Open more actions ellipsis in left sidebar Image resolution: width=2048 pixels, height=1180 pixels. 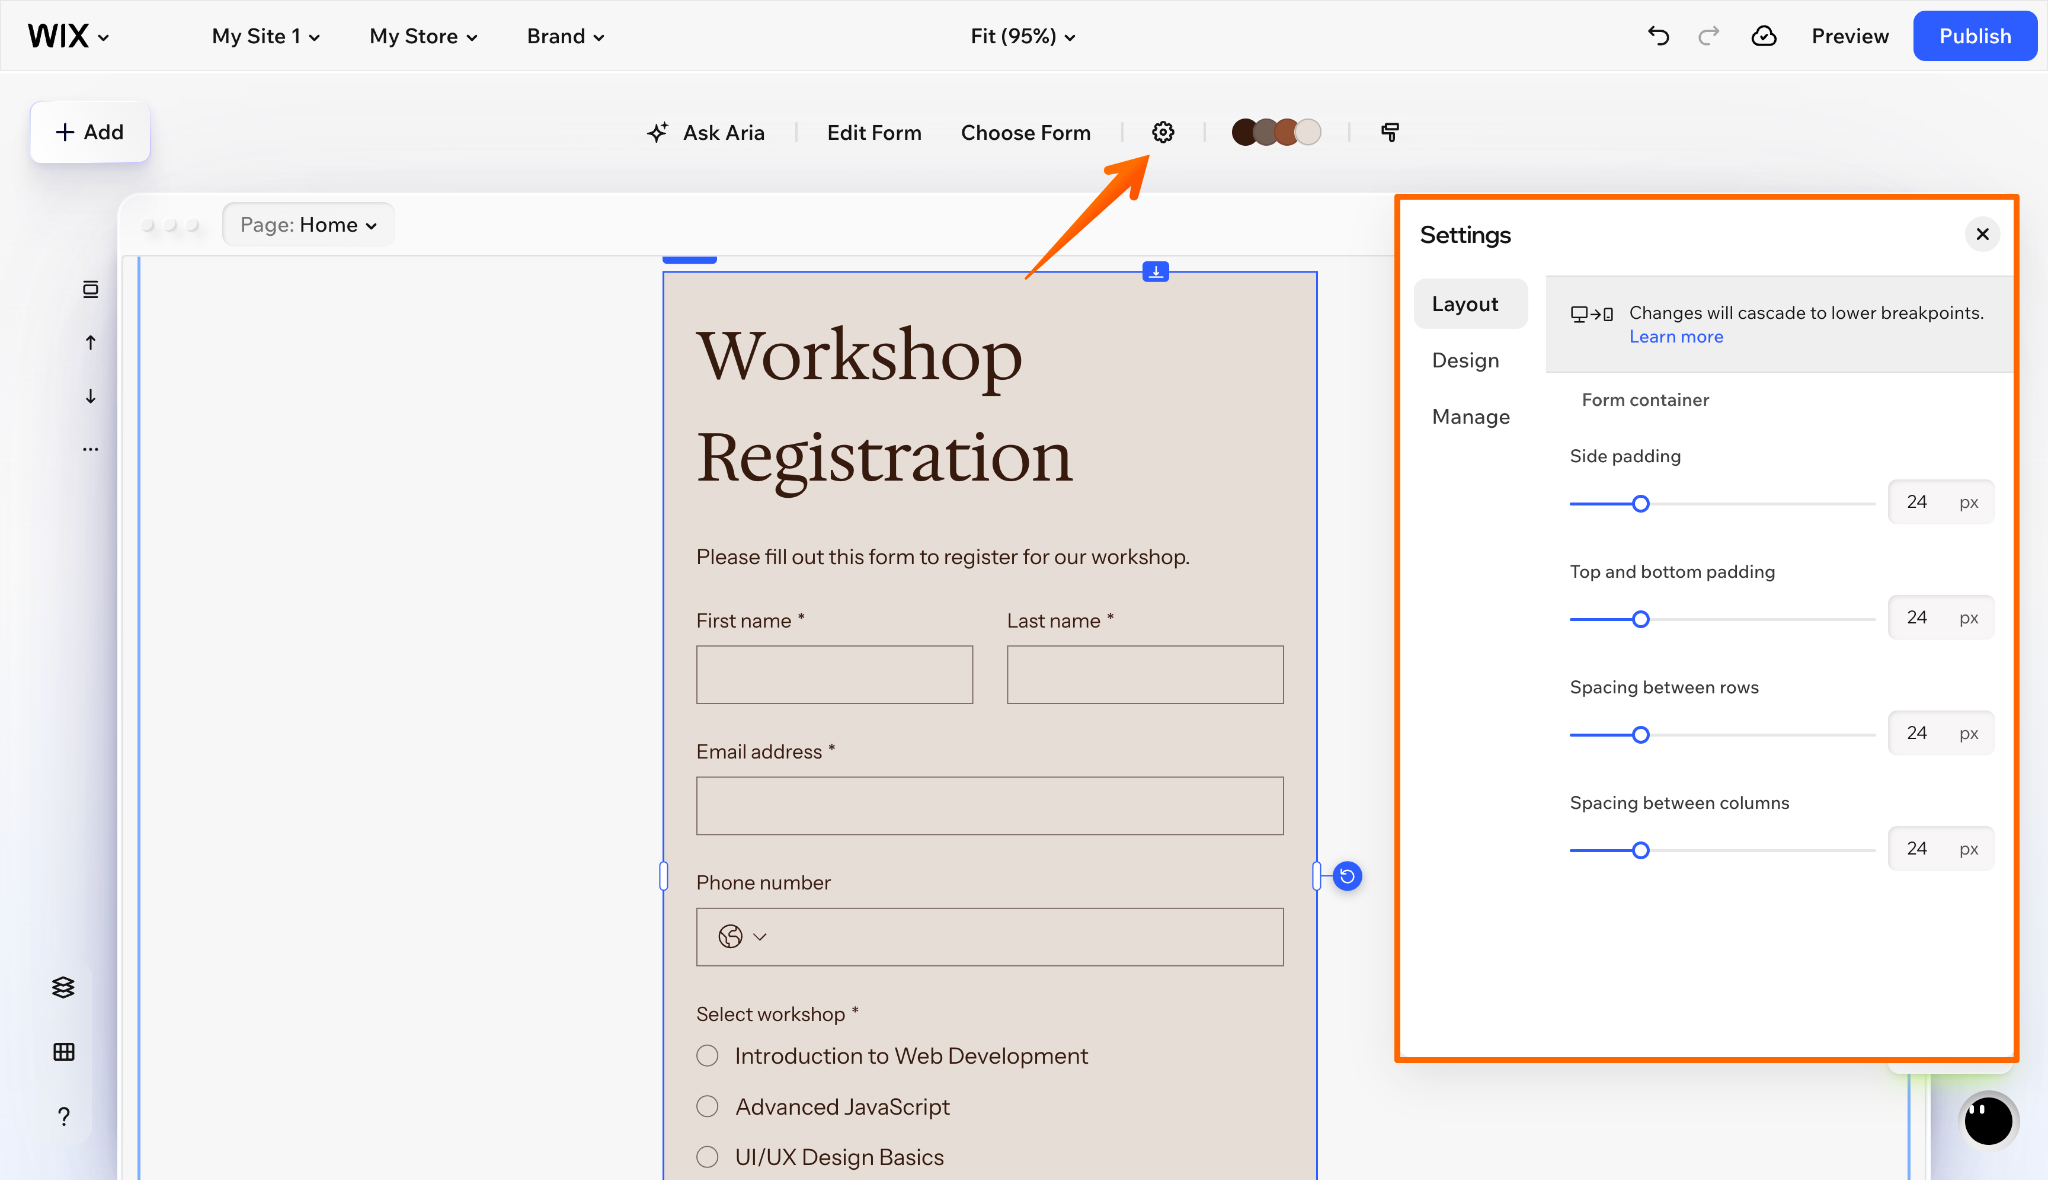pos(91,449)
